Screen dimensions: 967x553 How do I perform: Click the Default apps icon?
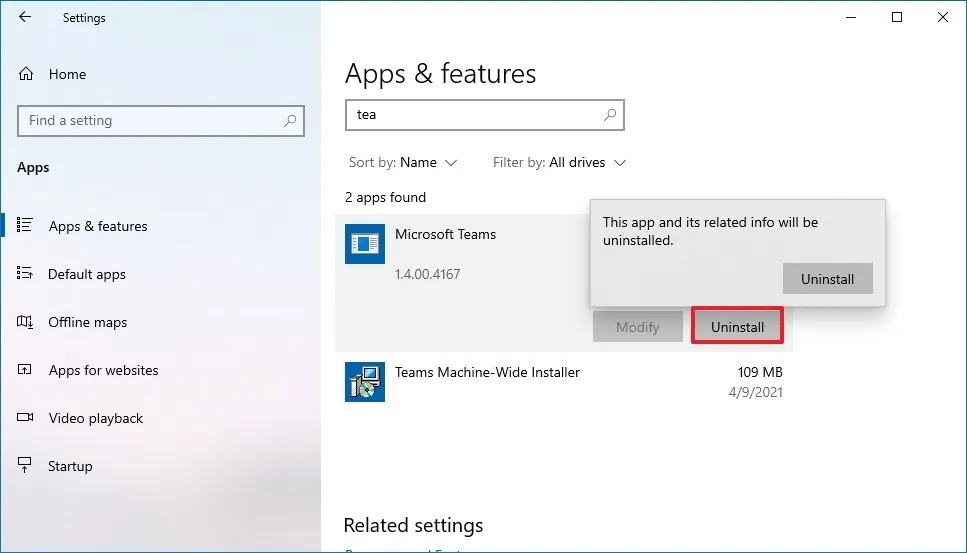coord(25,273)
